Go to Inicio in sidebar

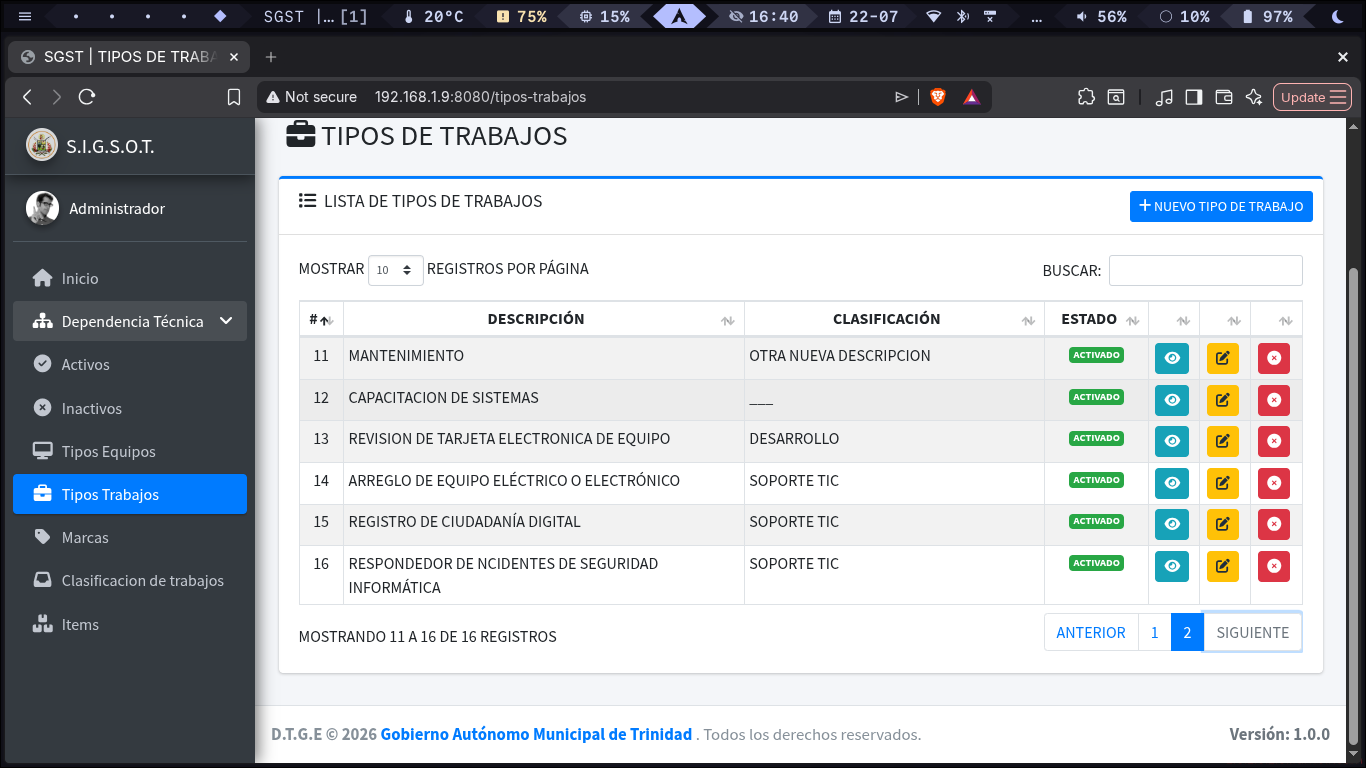coord(130,278)
